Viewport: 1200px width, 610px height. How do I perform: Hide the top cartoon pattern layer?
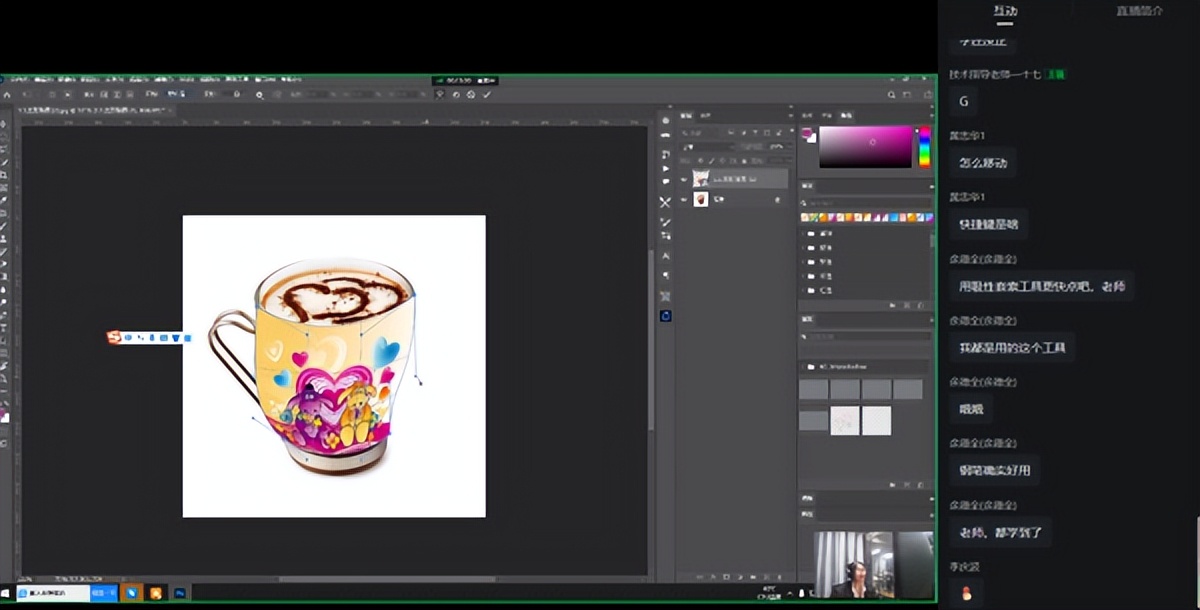(x=684, y=180)
